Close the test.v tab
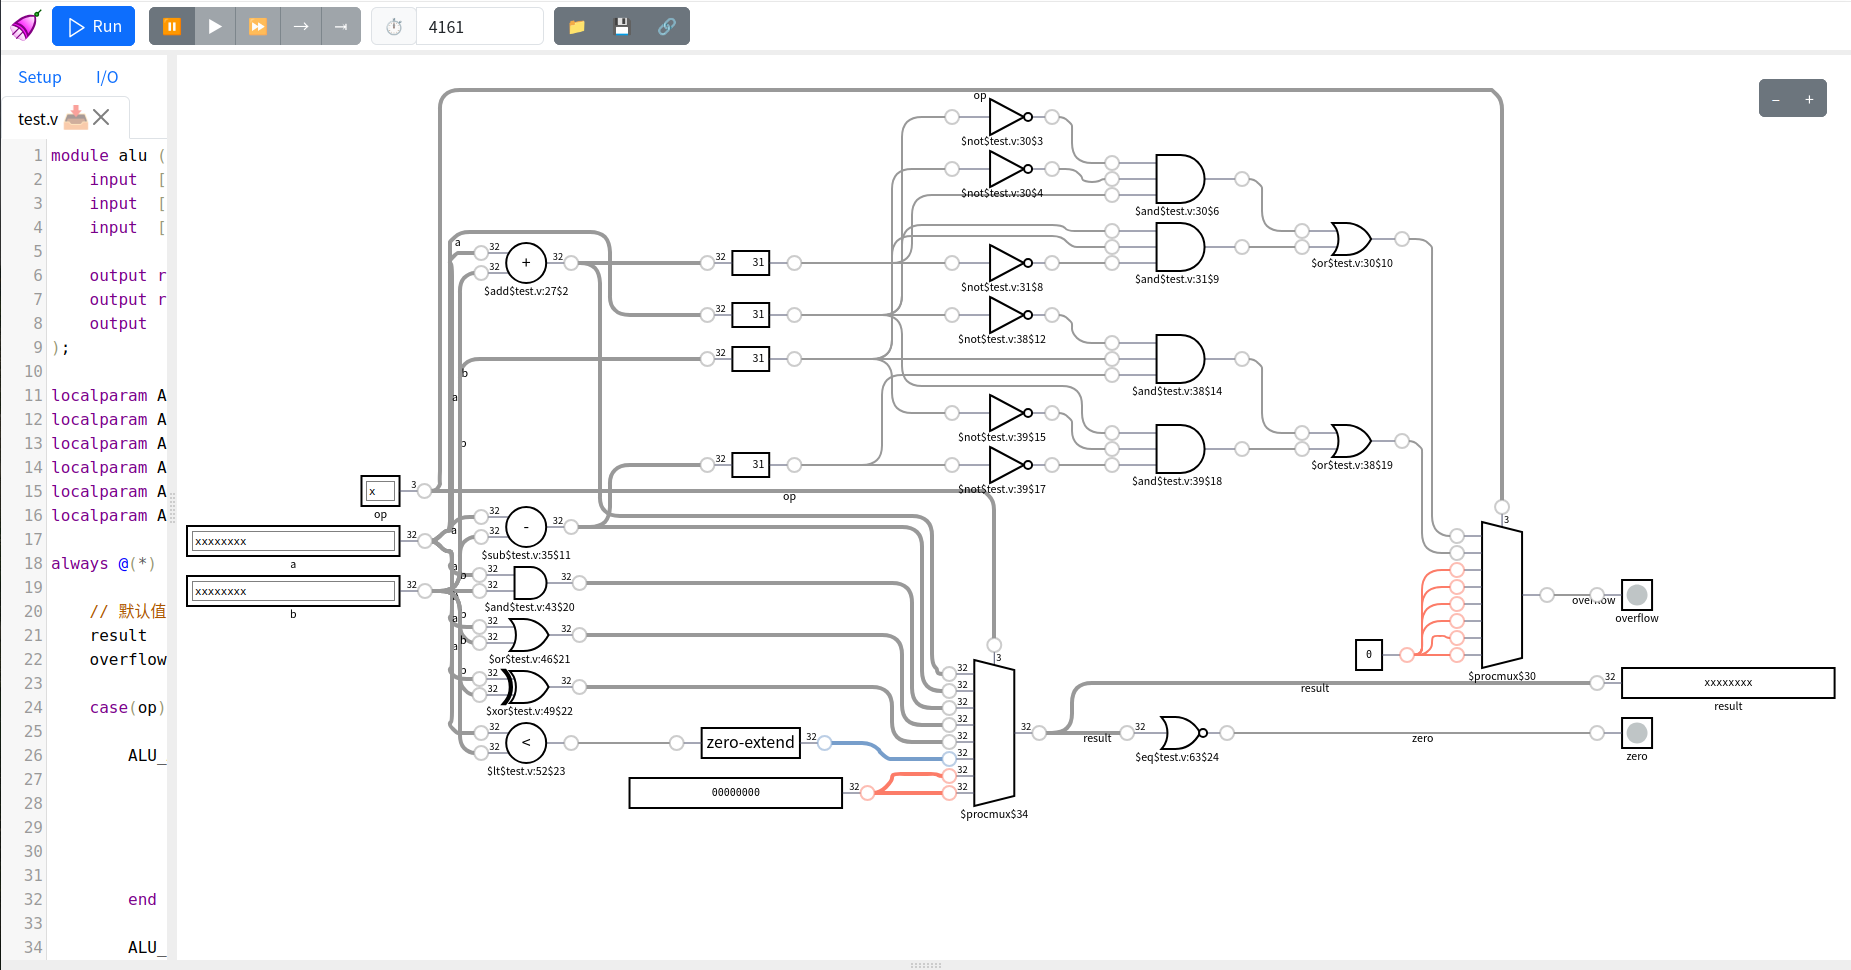1851x970 pixels. (x=101, y=118)
